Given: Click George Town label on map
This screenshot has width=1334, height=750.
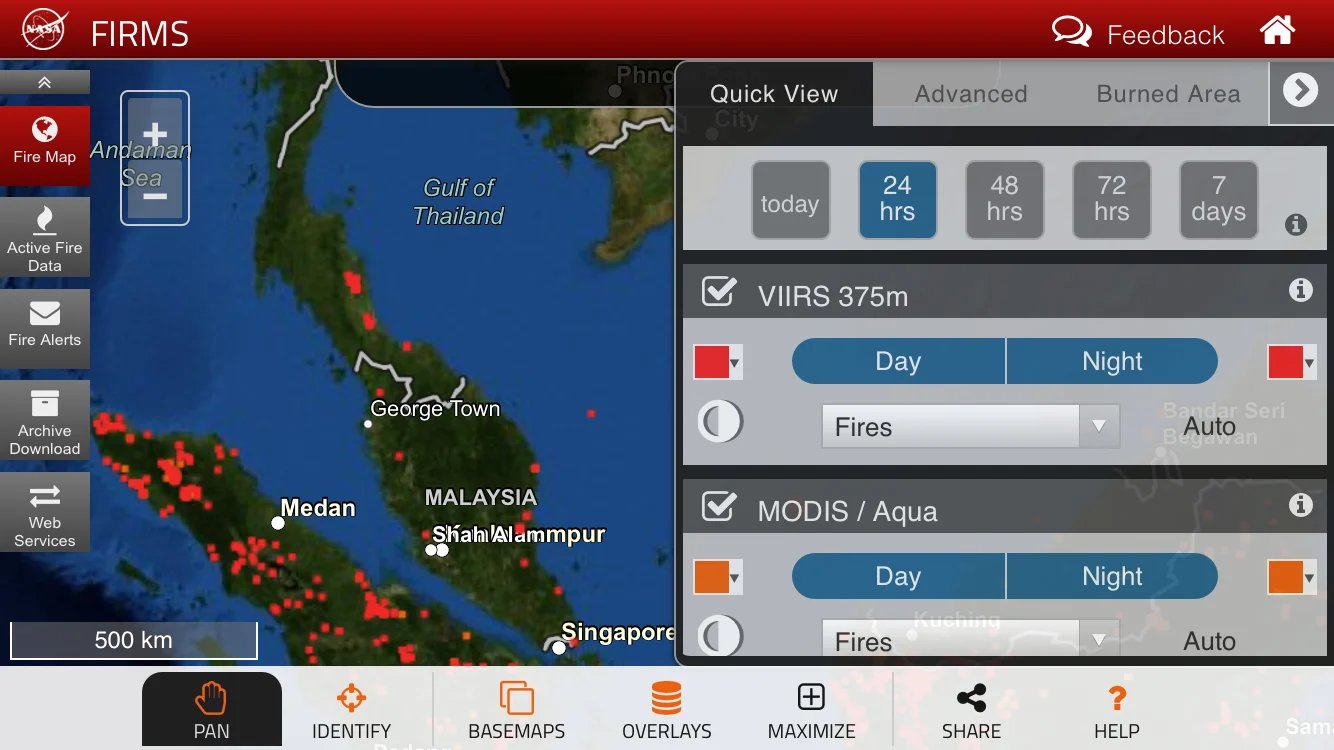Looking at the screenshot, I should coord(435,408).
